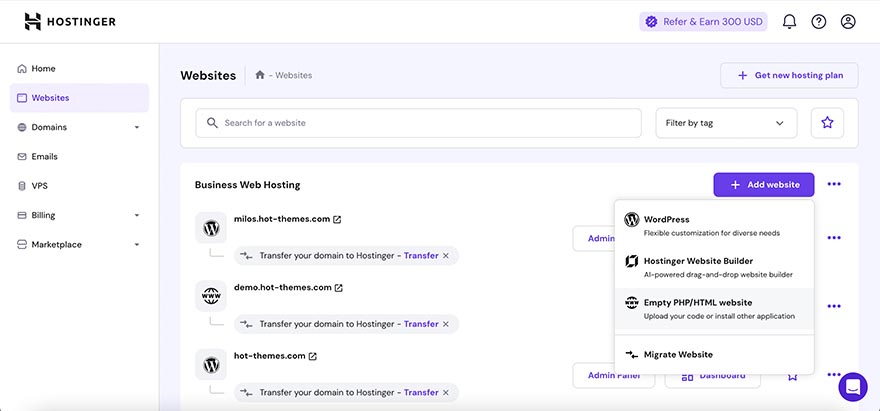
Task: Open Business Web Hosting three-dots menu
Action: point(834,184)
